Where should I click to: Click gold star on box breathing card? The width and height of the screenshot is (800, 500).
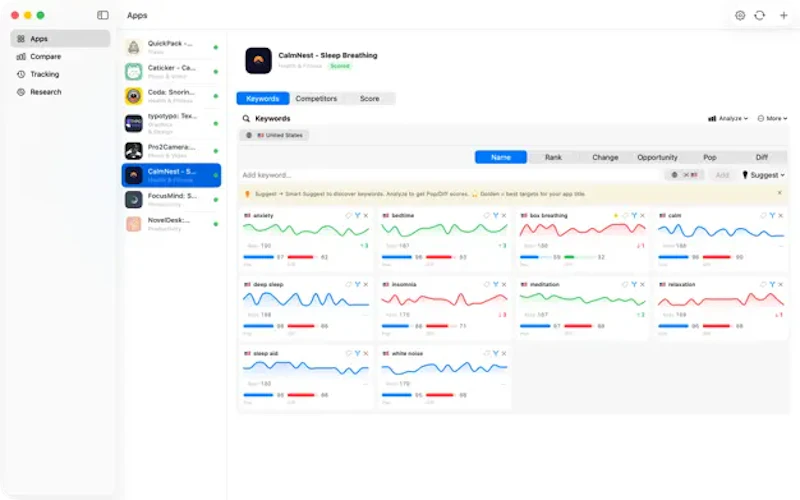tap(616, 215)
